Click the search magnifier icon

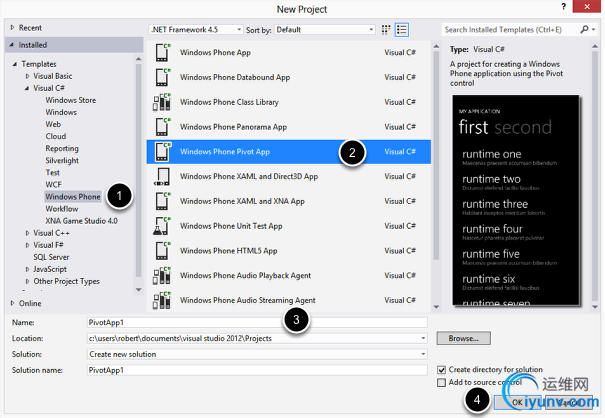tap(585, 29)
